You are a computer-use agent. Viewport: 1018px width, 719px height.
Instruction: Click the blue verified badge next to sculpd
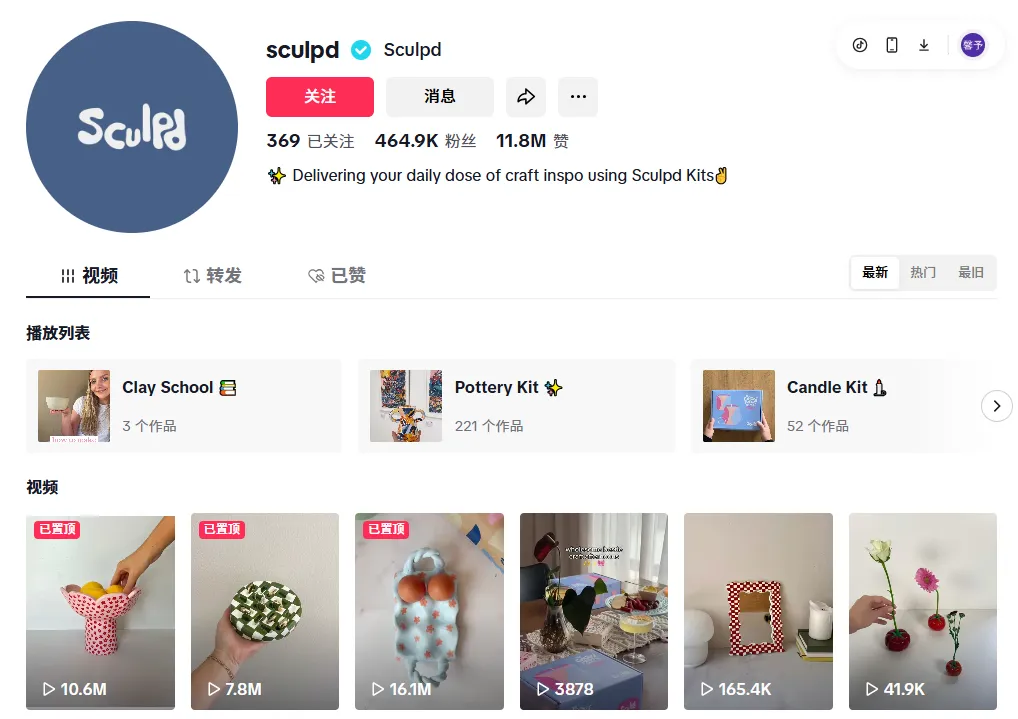coord(361,50)
